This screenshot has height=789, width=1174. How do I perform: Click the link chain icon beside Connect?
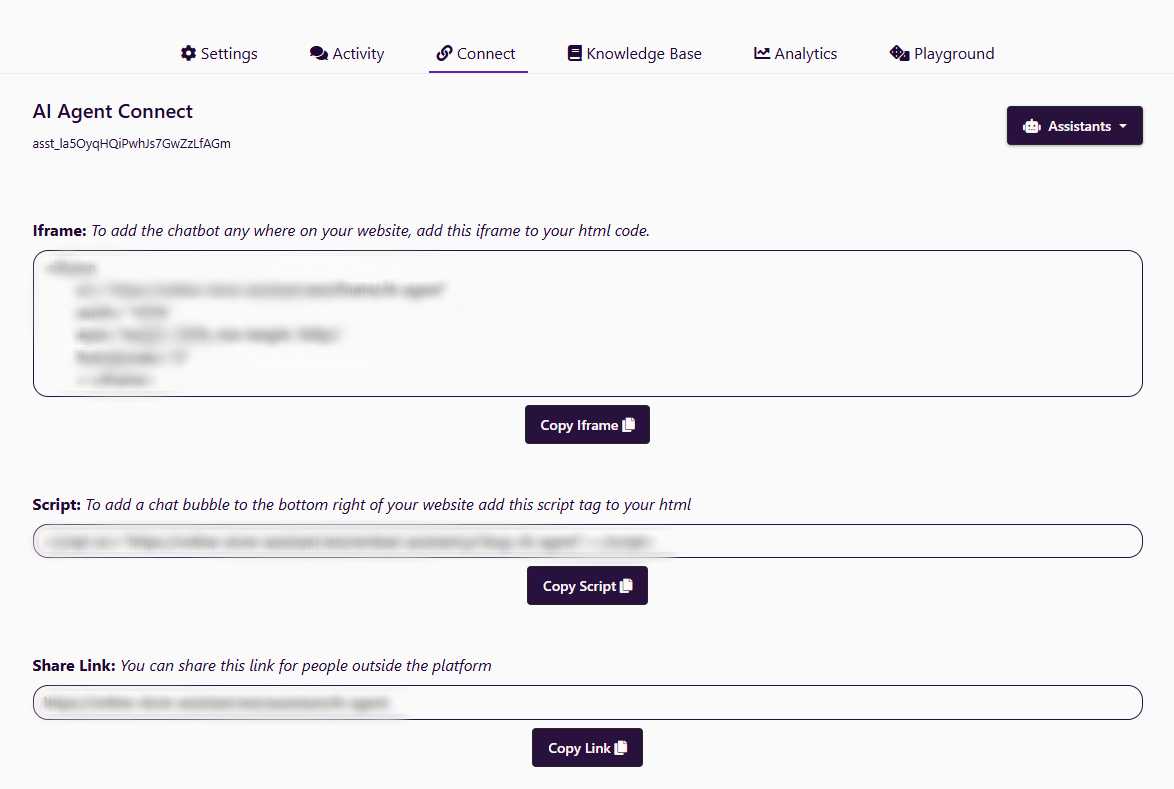click(x=445, y=53)
